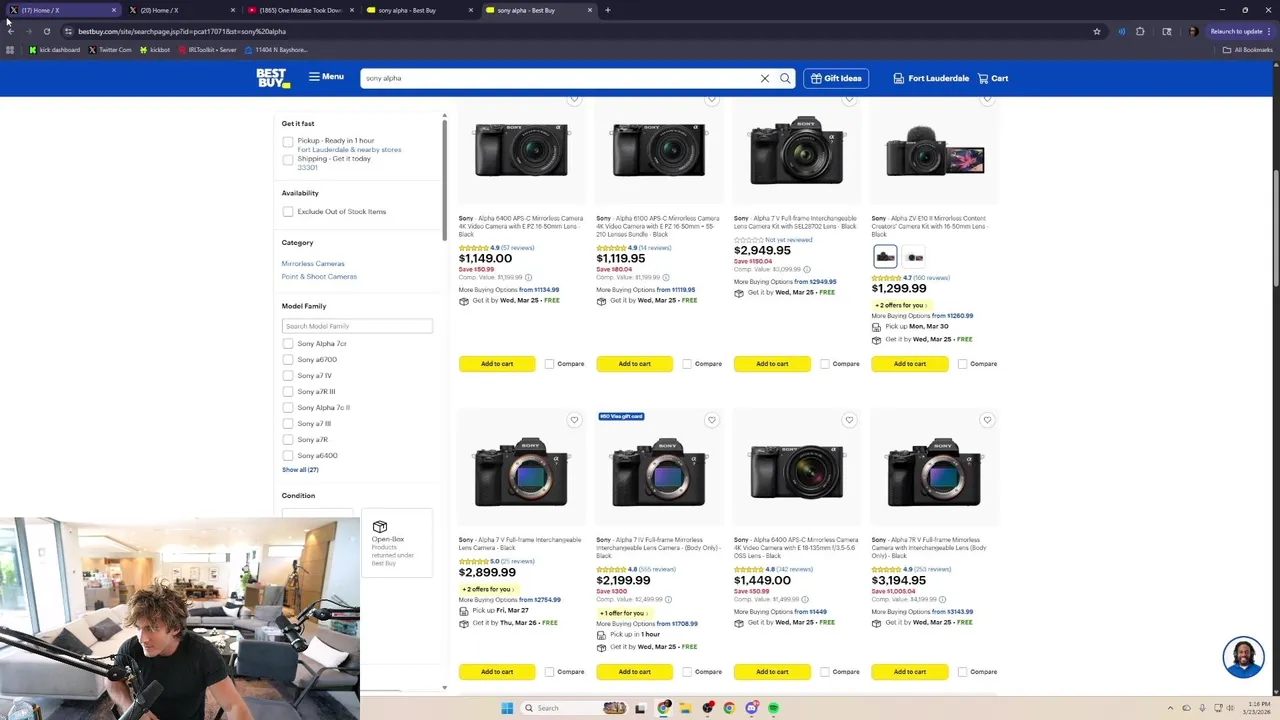Add the Alpha 6400 $1,149.00 camera to cart
Viewport: 1280px width, 720px height.
pos(497,364)
